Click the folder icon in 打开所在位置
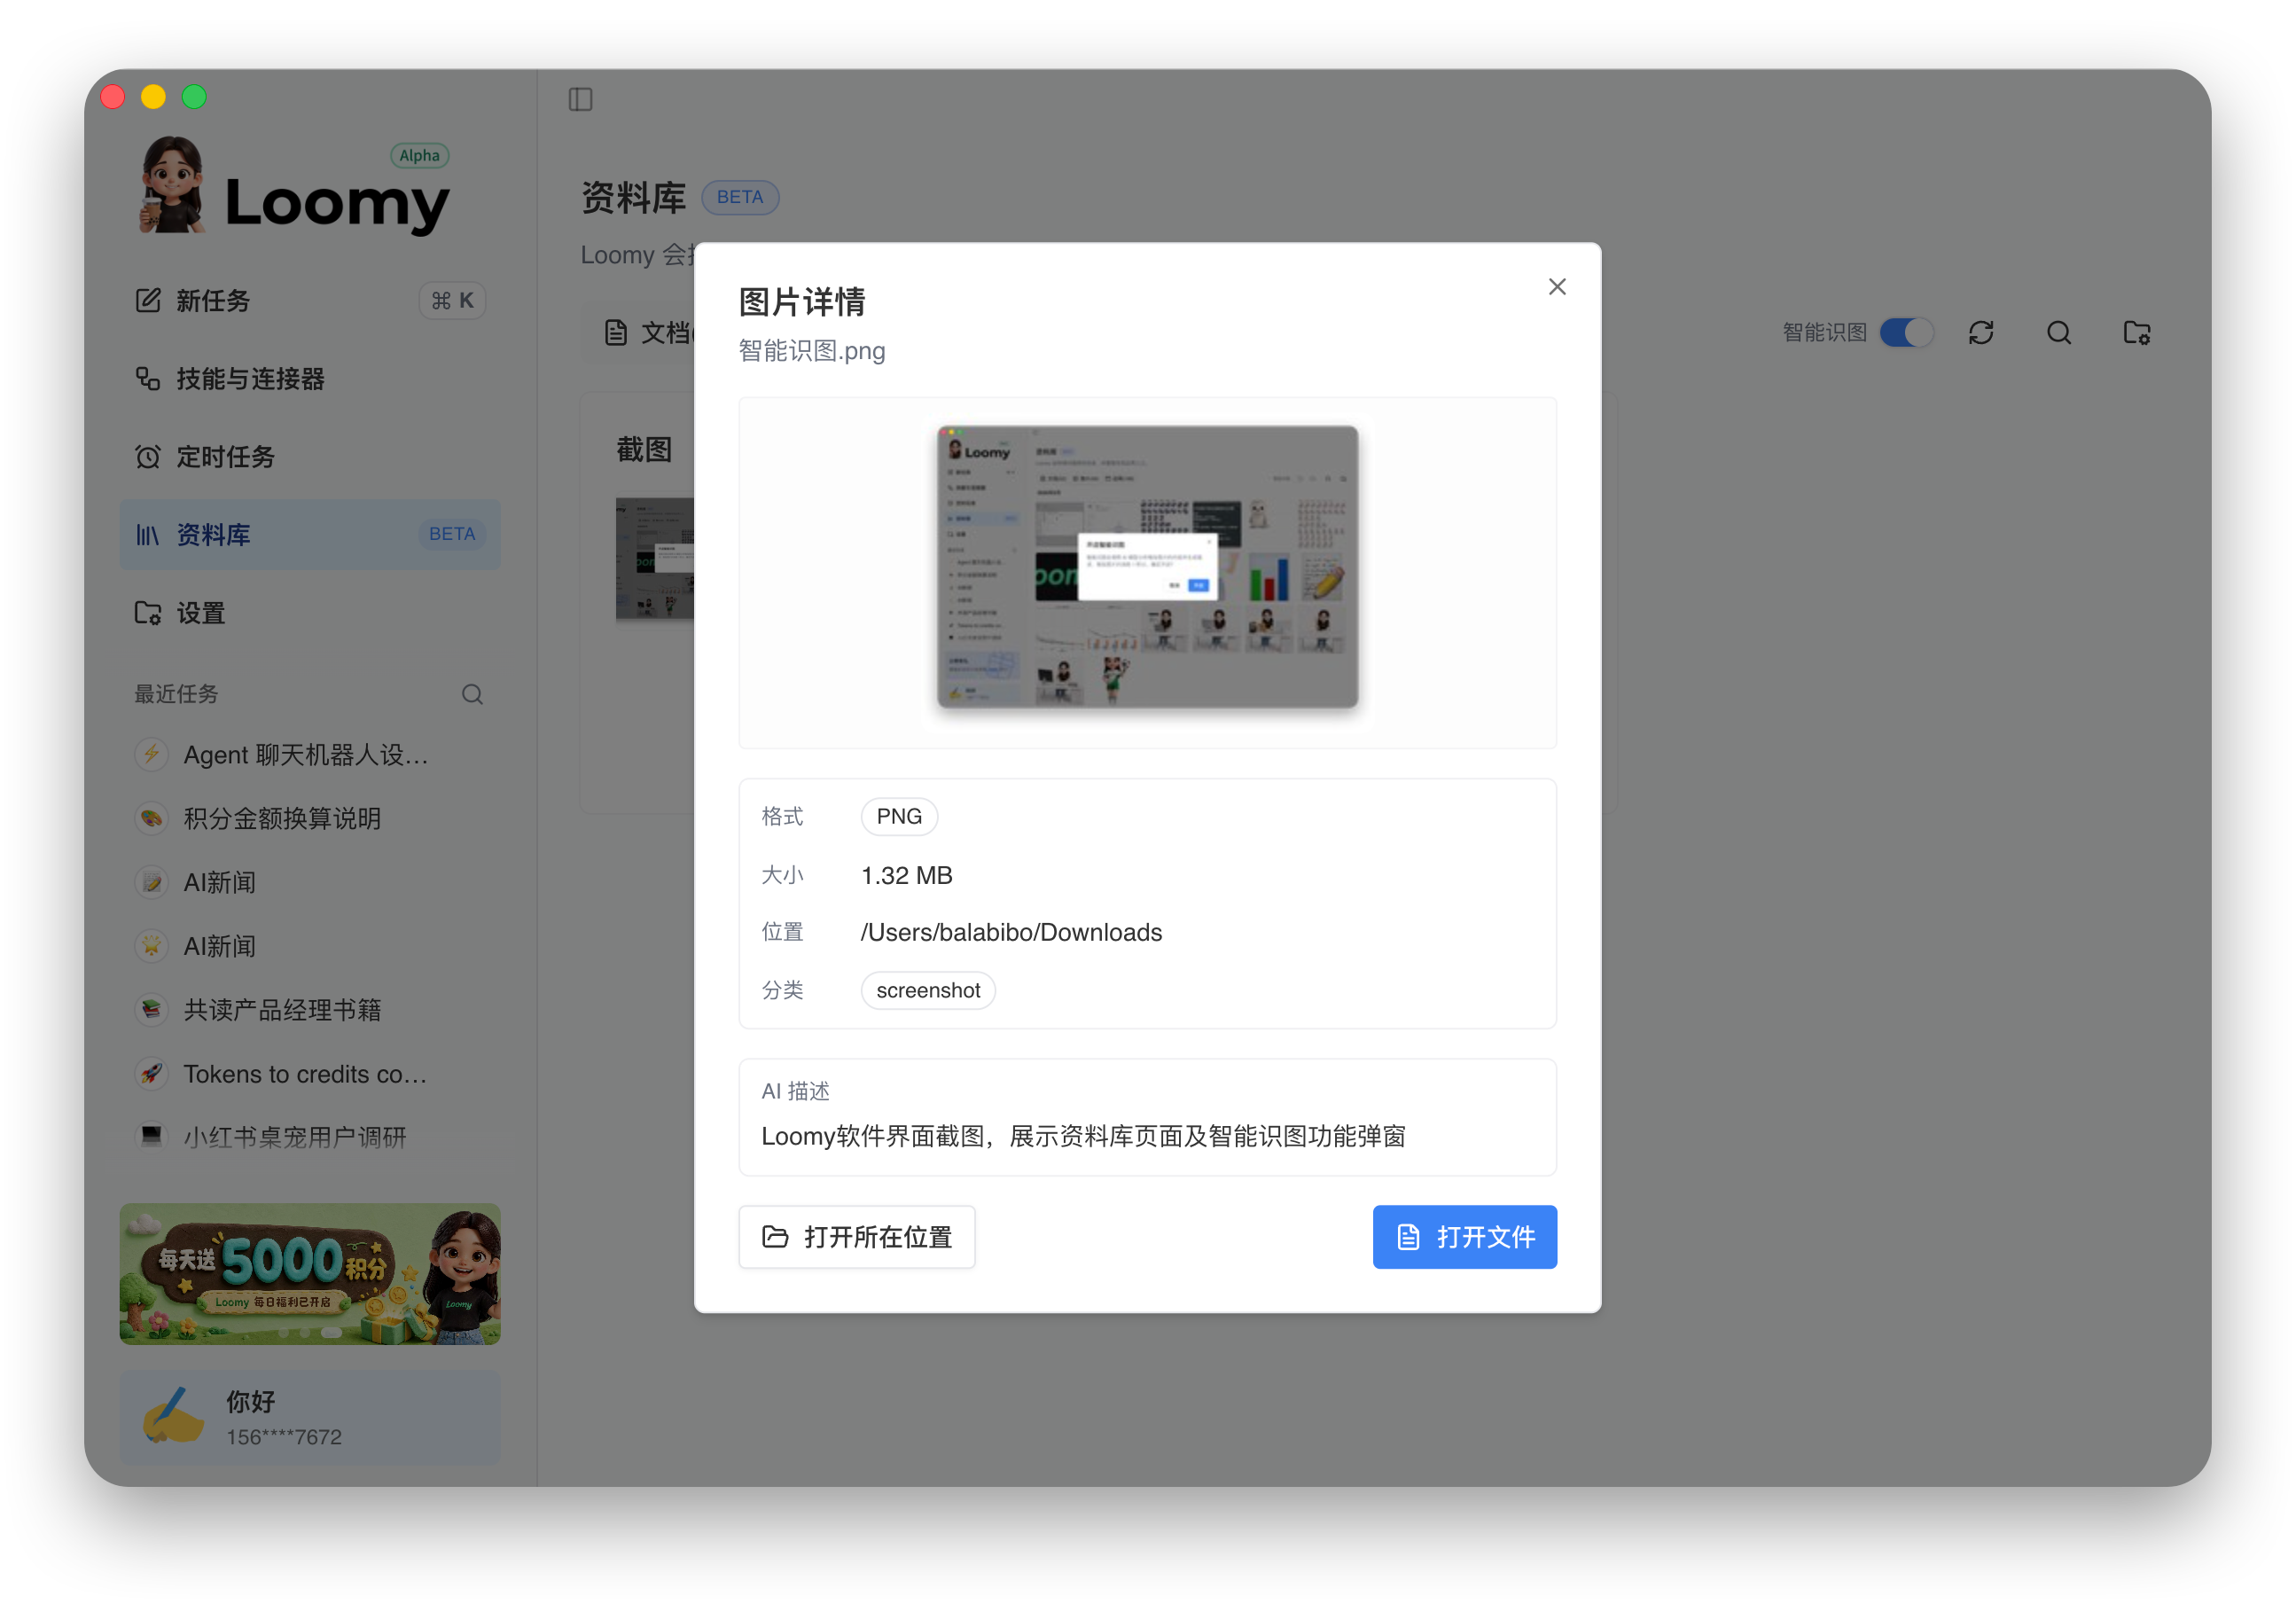2296x1619 pixels. pos(775,1237)
